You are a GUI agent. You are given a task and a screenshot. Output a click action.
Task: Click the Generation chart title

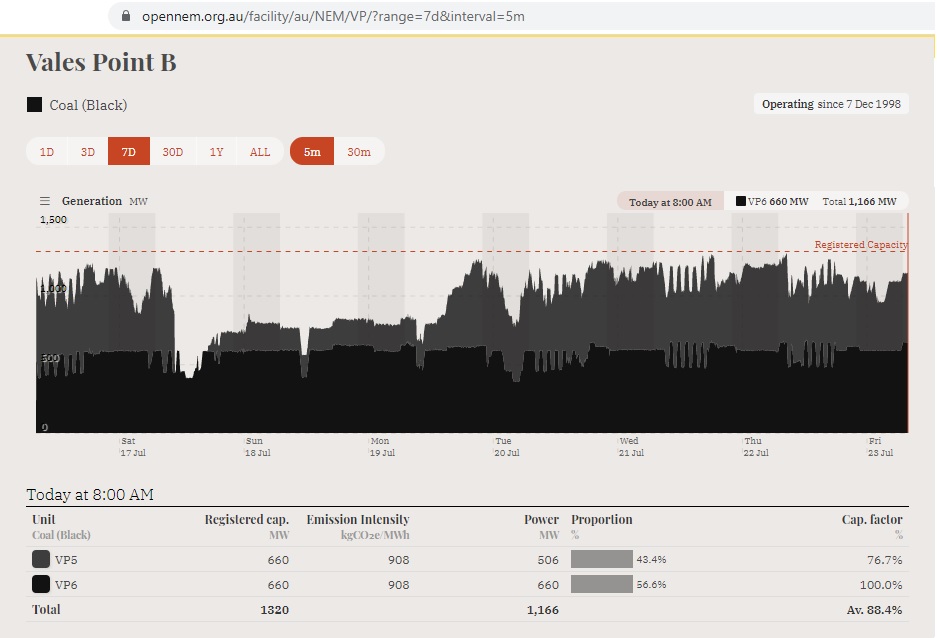pos(91,201)
